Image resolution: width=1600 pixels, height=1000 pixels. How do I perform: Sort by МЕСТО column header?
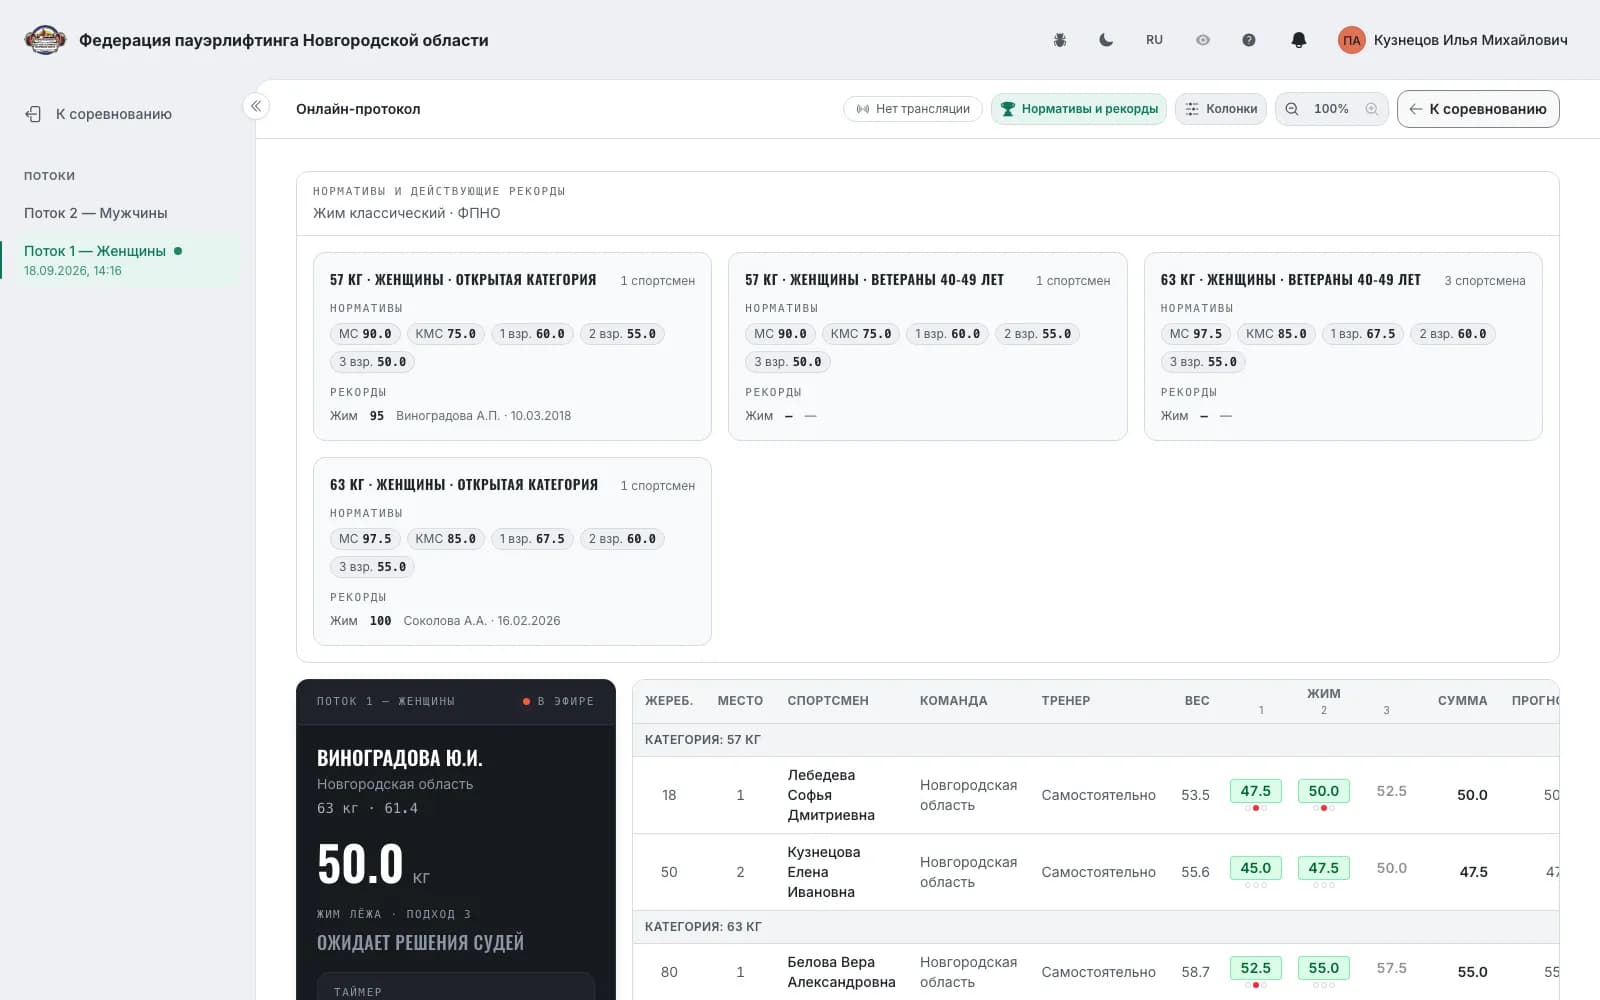[x=740, y=701]
